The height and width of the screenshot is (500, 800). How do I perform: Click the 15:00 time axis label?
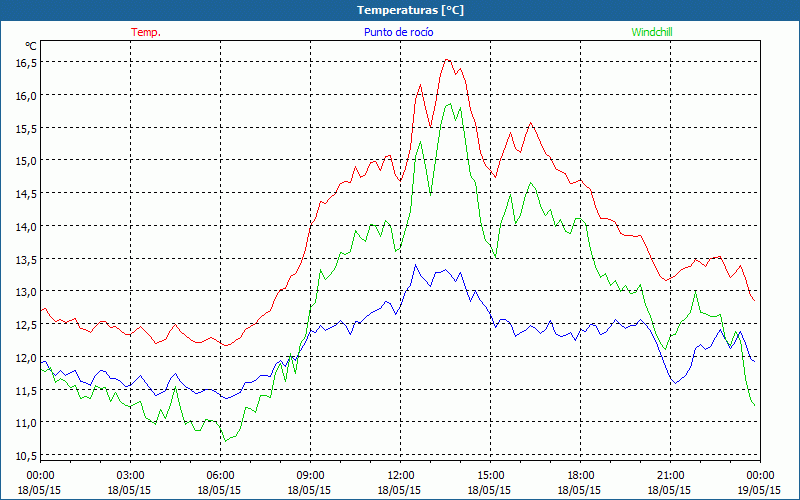point(490,476)
